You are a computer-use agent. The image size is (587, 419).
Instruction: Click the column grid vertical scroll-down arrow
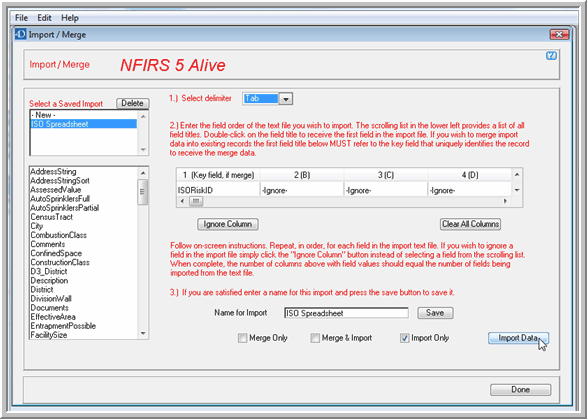point(517,190)
